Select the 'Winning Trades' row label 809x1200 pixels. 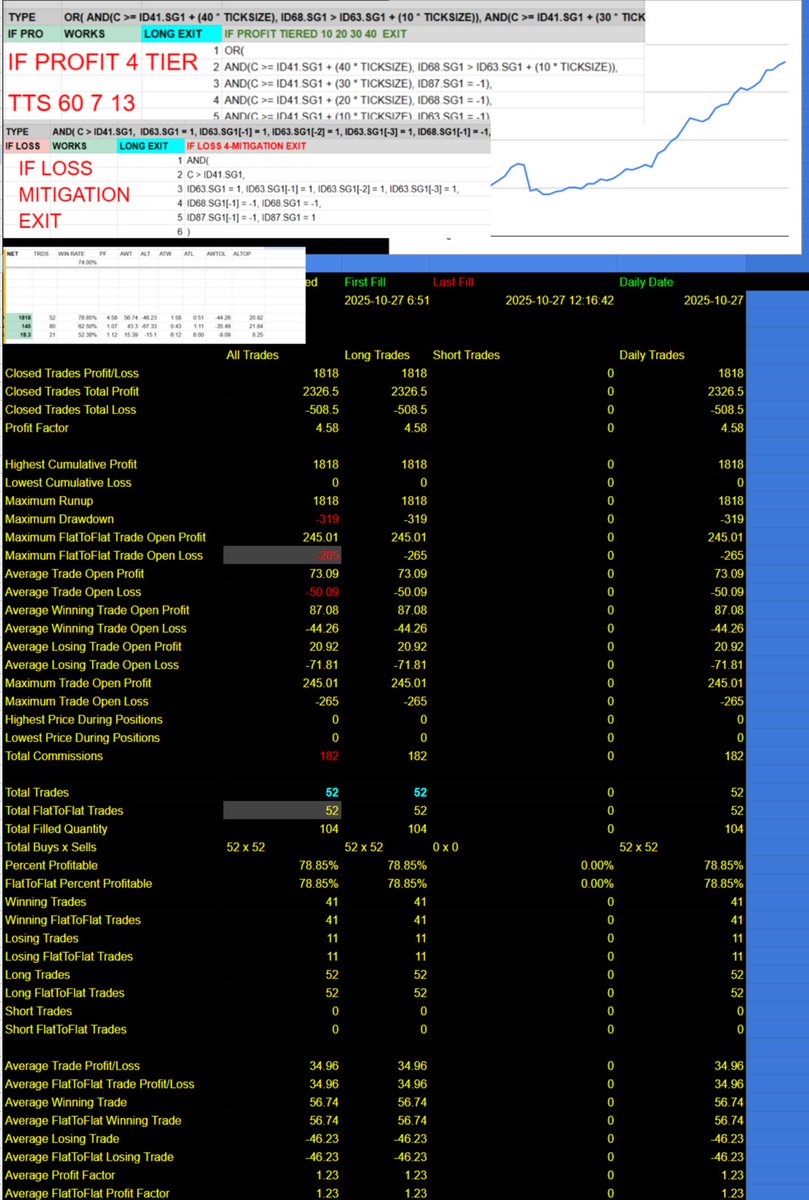click(x=44, y=901)
